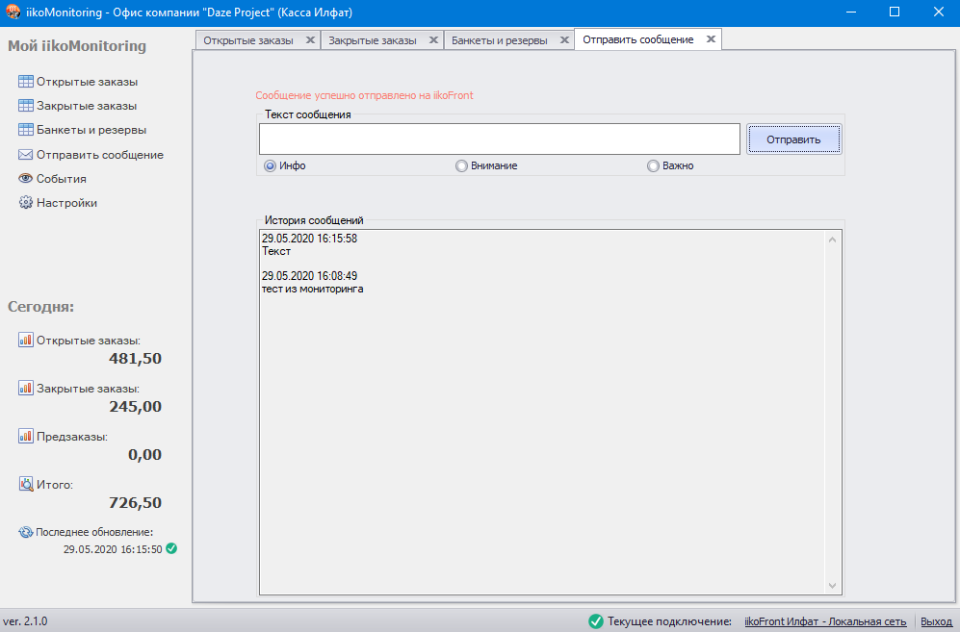Click the 29.05.2020 16:08:49 history timestamp

click(x=309, y=276)
